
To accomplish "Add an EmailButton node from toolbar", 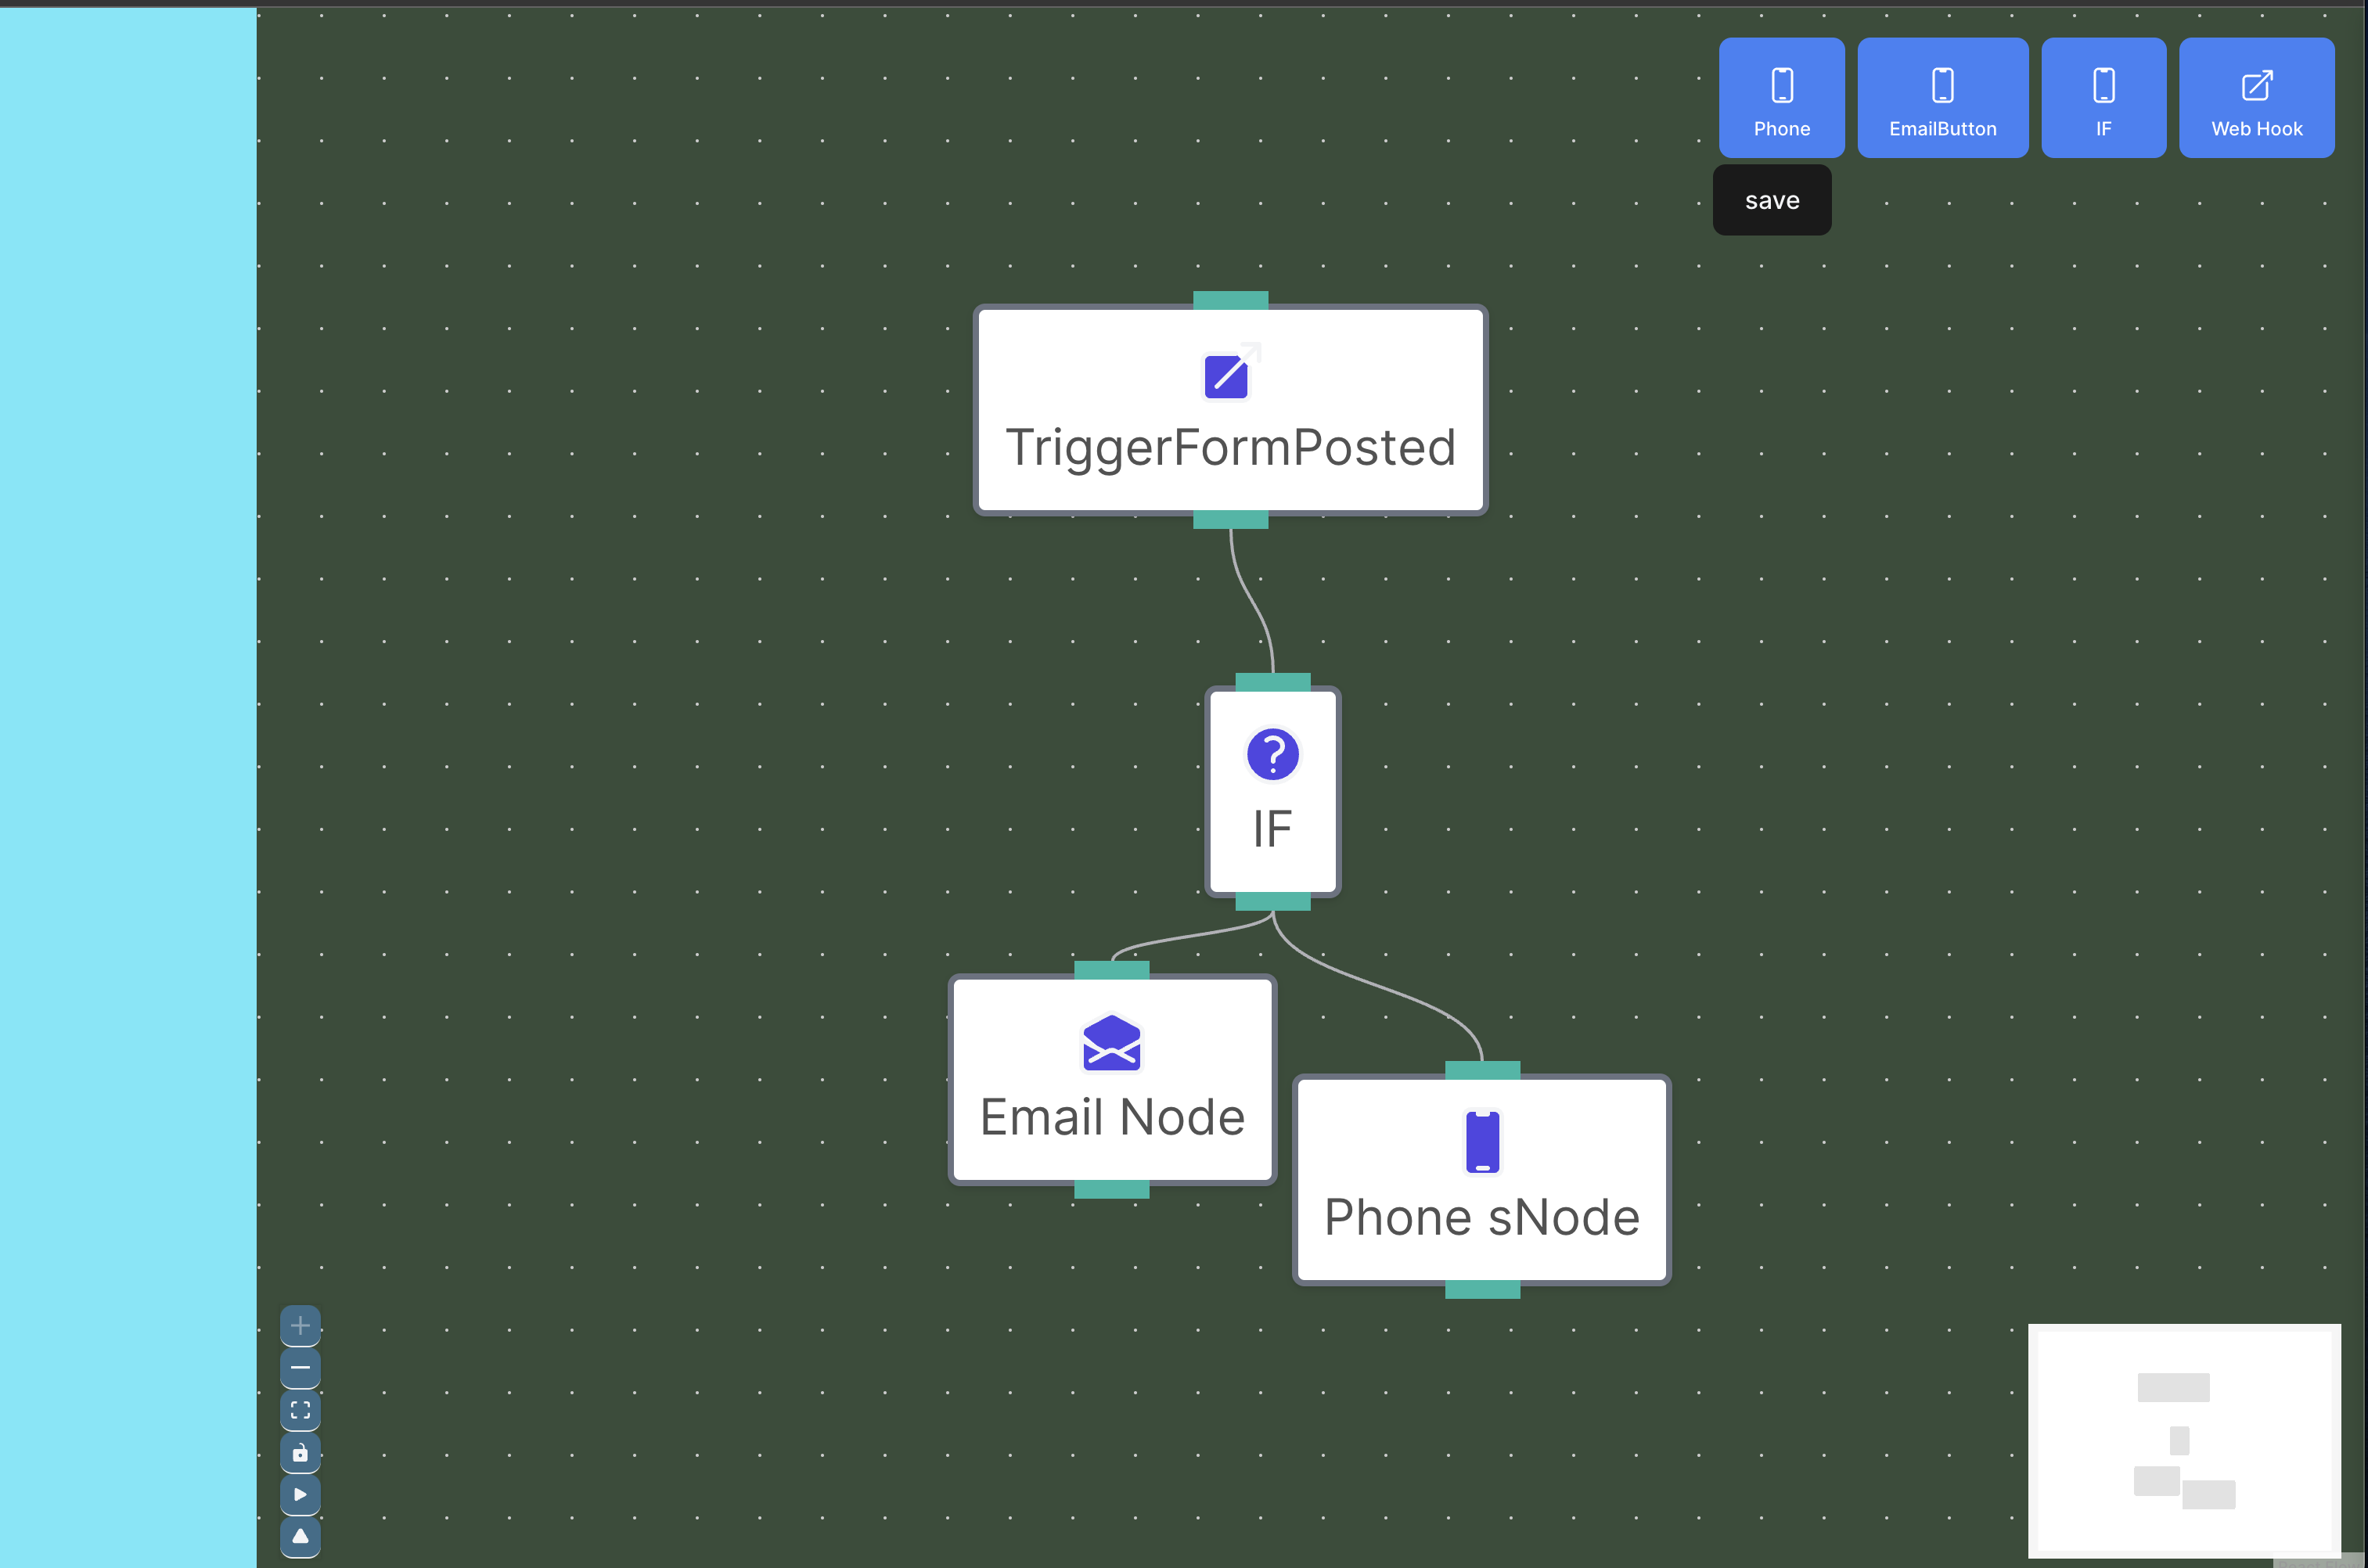I will [x=1942, y=98].
